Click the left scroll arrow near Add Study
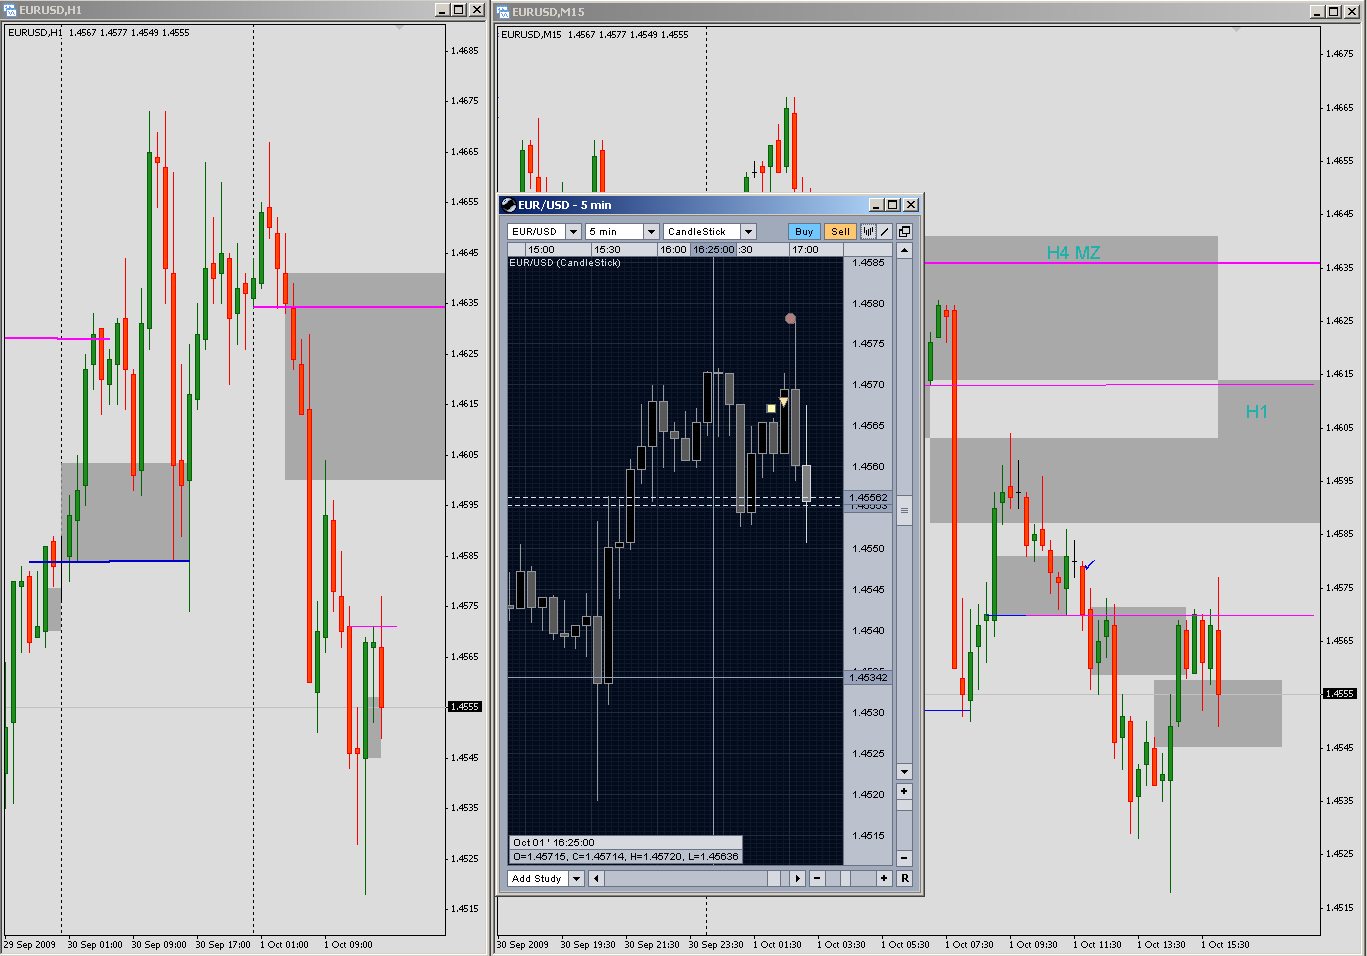The height and width of the screenshot is (956, 1367). click(x=597, y=878)
